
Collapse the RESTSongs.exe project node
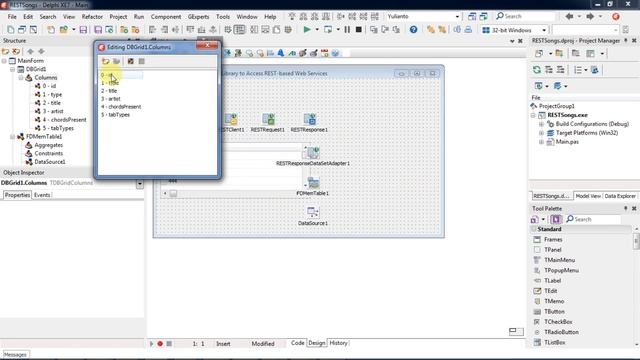pos(533,116)
